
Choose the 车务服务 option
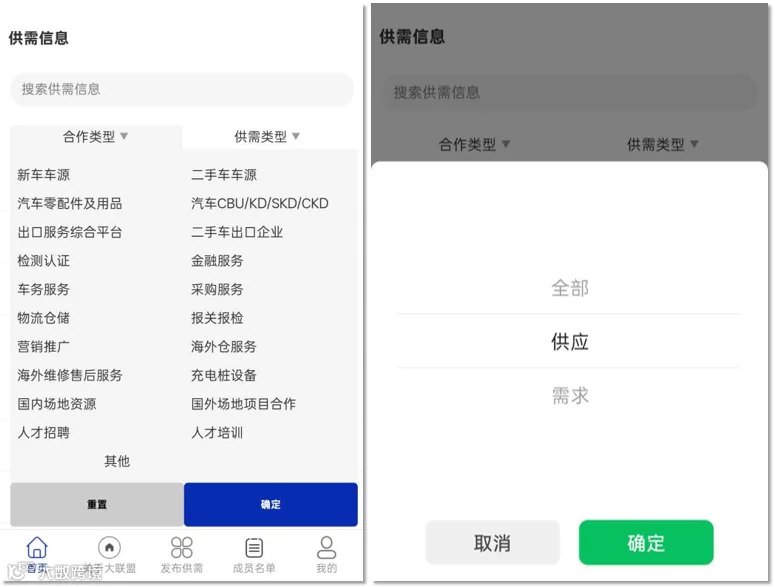tap(43, 290)
